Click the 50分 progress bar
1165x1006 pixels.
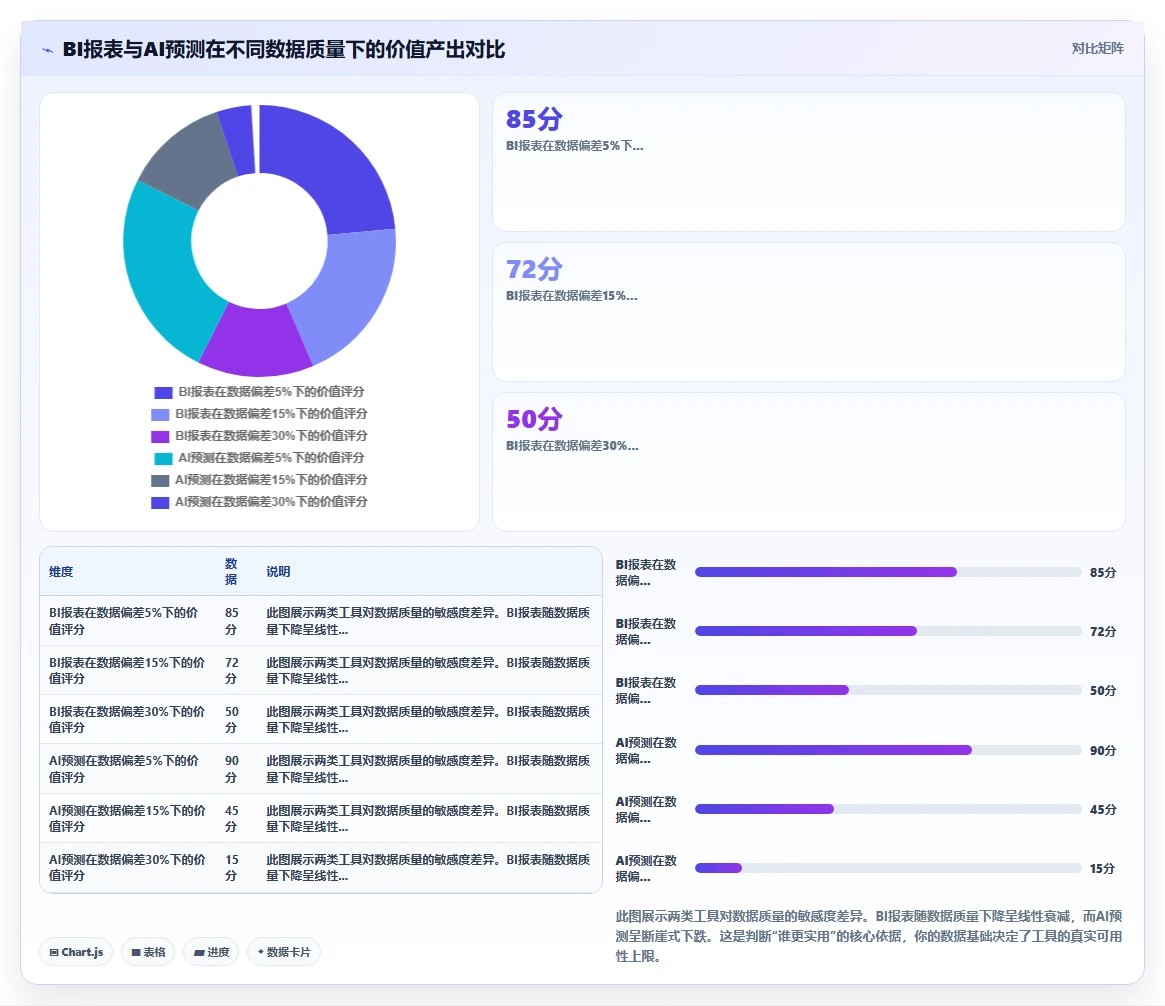pyautogui.click(x=888, y=690)
